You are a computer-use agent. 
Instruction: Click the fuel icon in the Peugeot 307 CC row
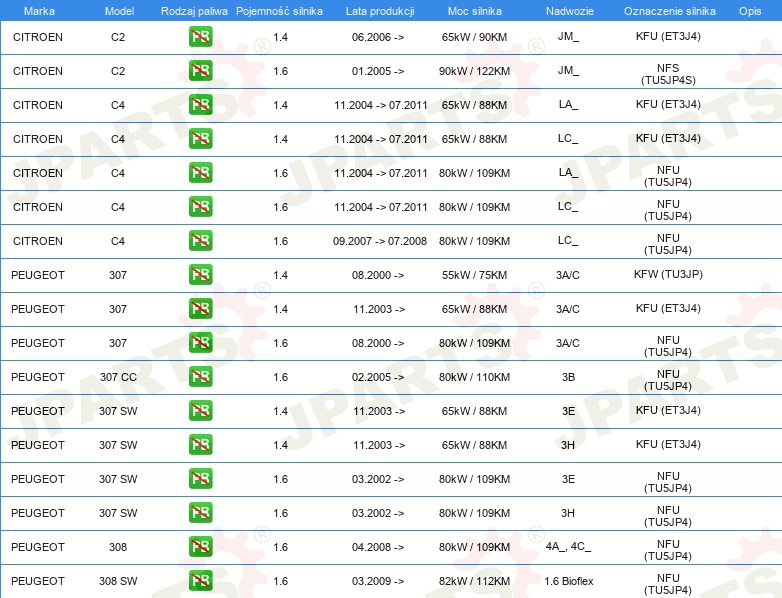(200, 377)
